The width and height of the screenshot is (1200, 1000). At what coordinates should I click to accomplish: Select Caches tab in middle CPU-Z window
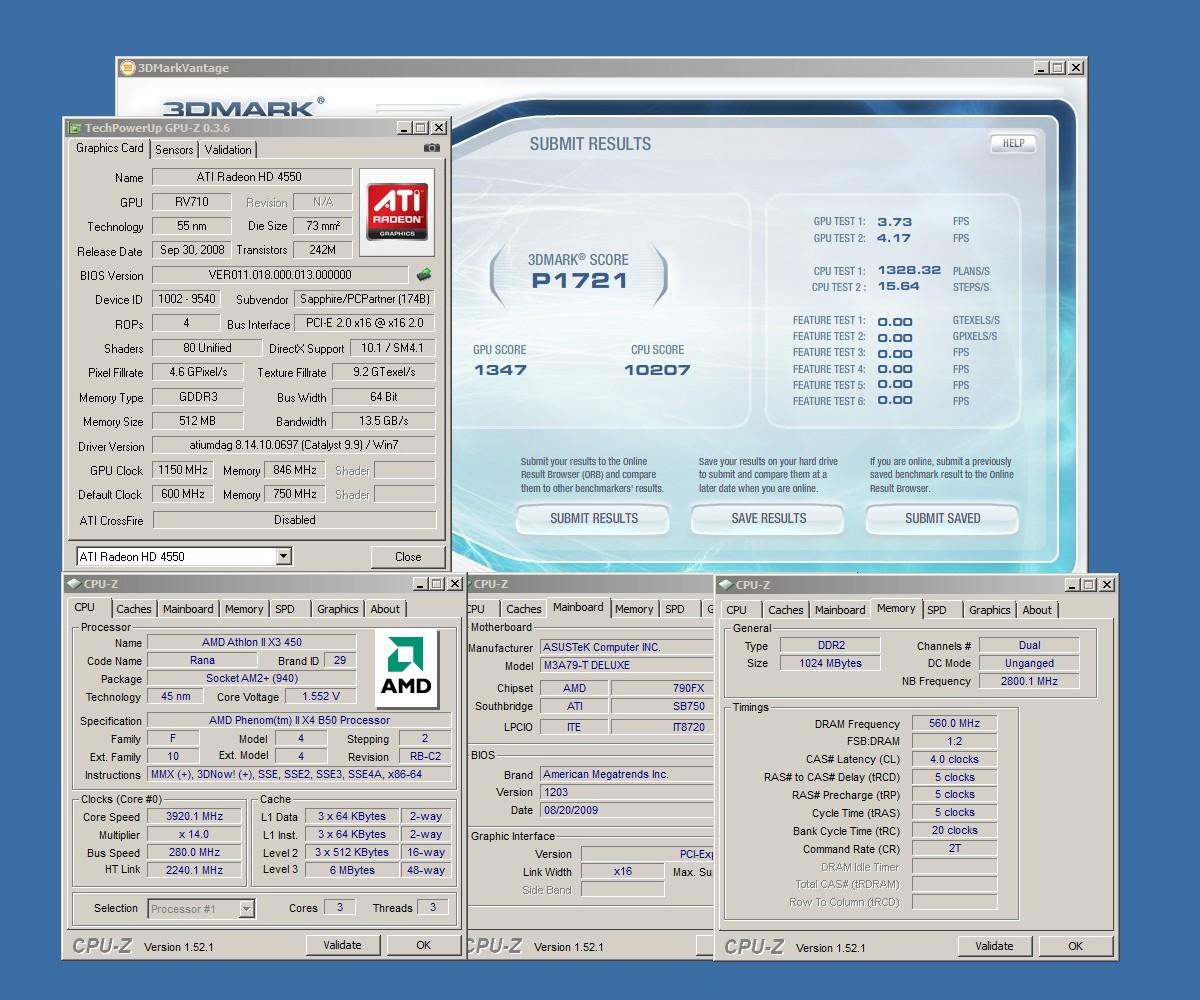(523, 609)
